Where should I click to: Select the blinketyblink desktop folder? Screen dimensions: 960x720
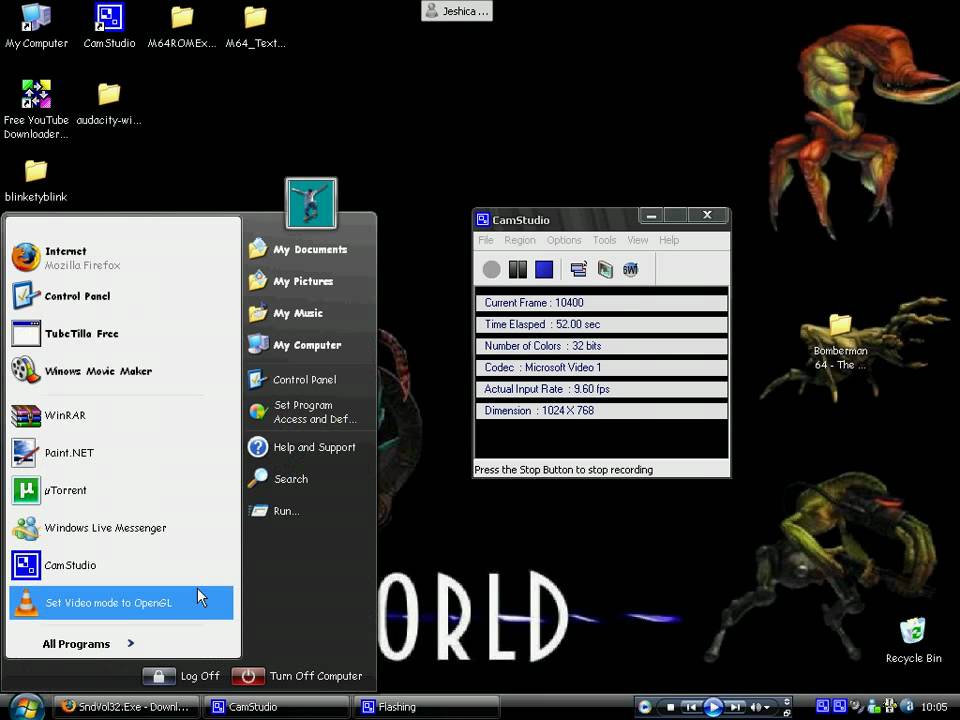click(36, 181)
